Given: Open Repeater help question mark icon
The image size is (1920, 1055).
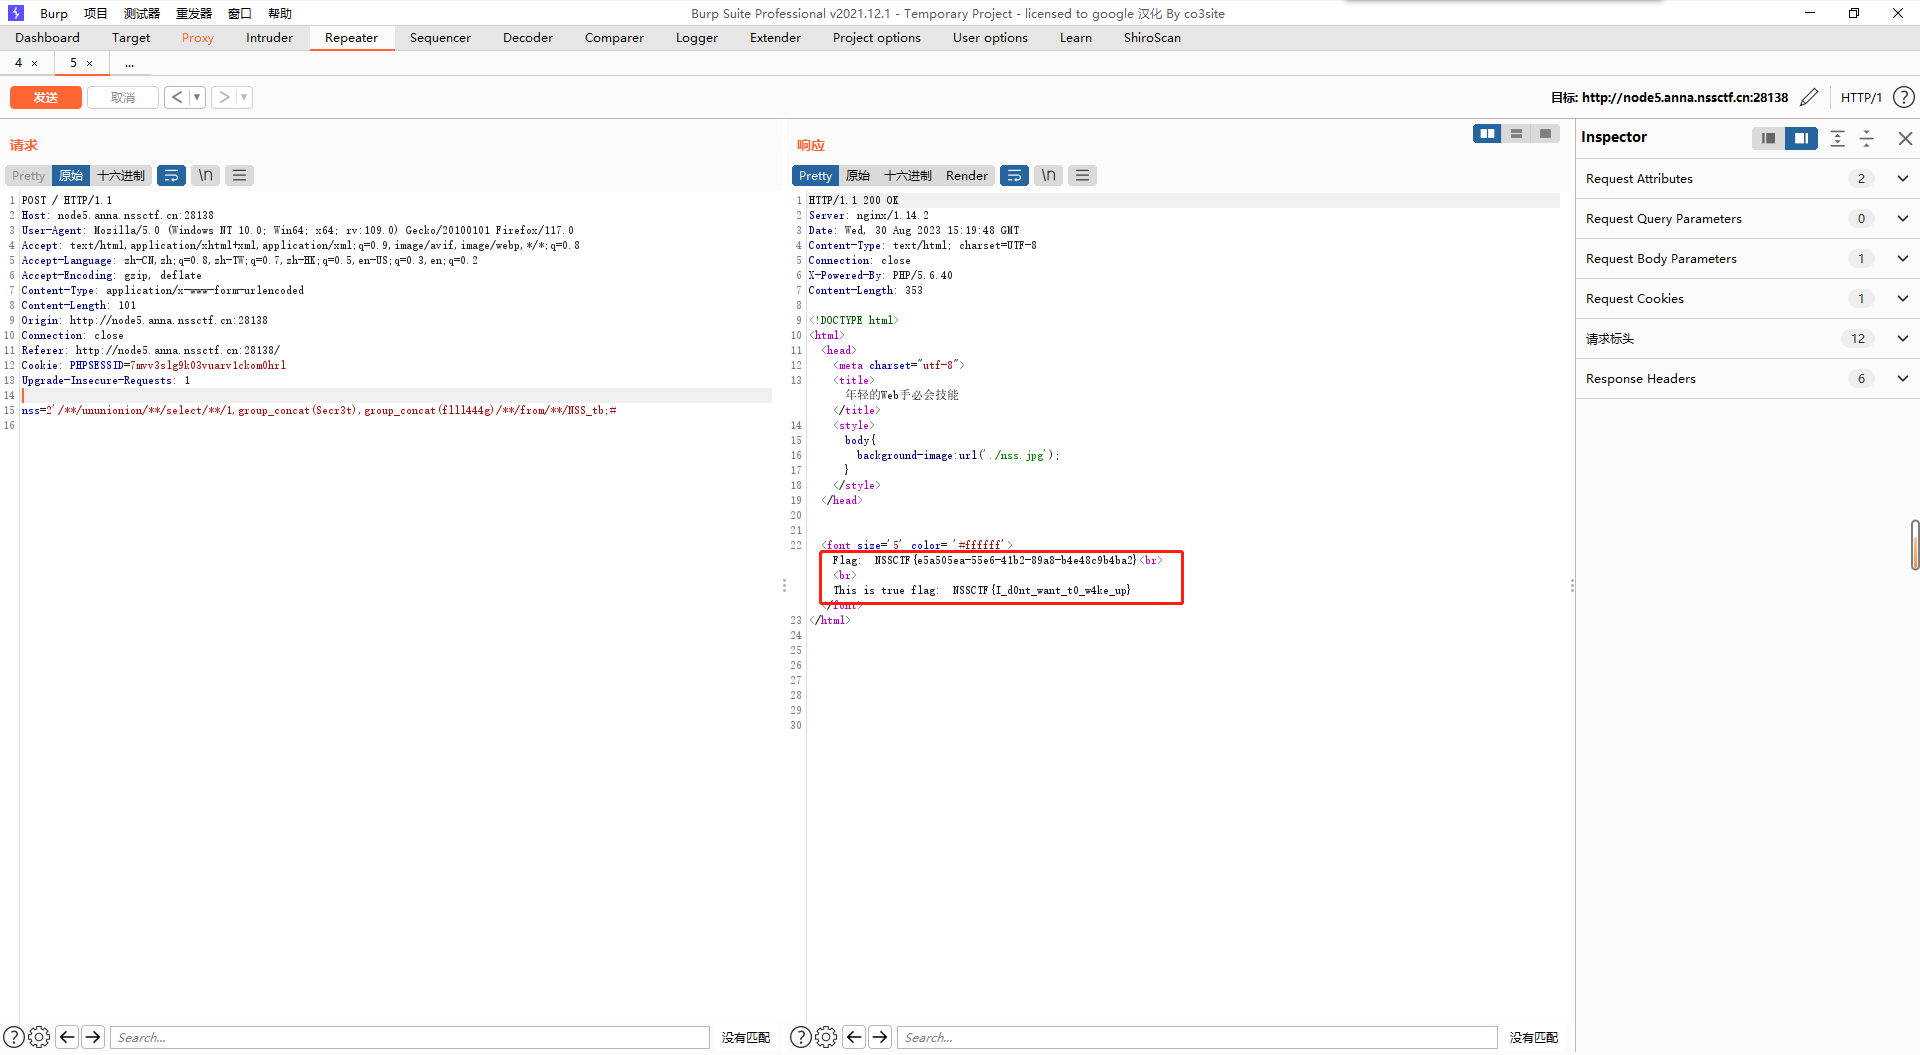Looking at the screenshot, I should (1904, 97).
